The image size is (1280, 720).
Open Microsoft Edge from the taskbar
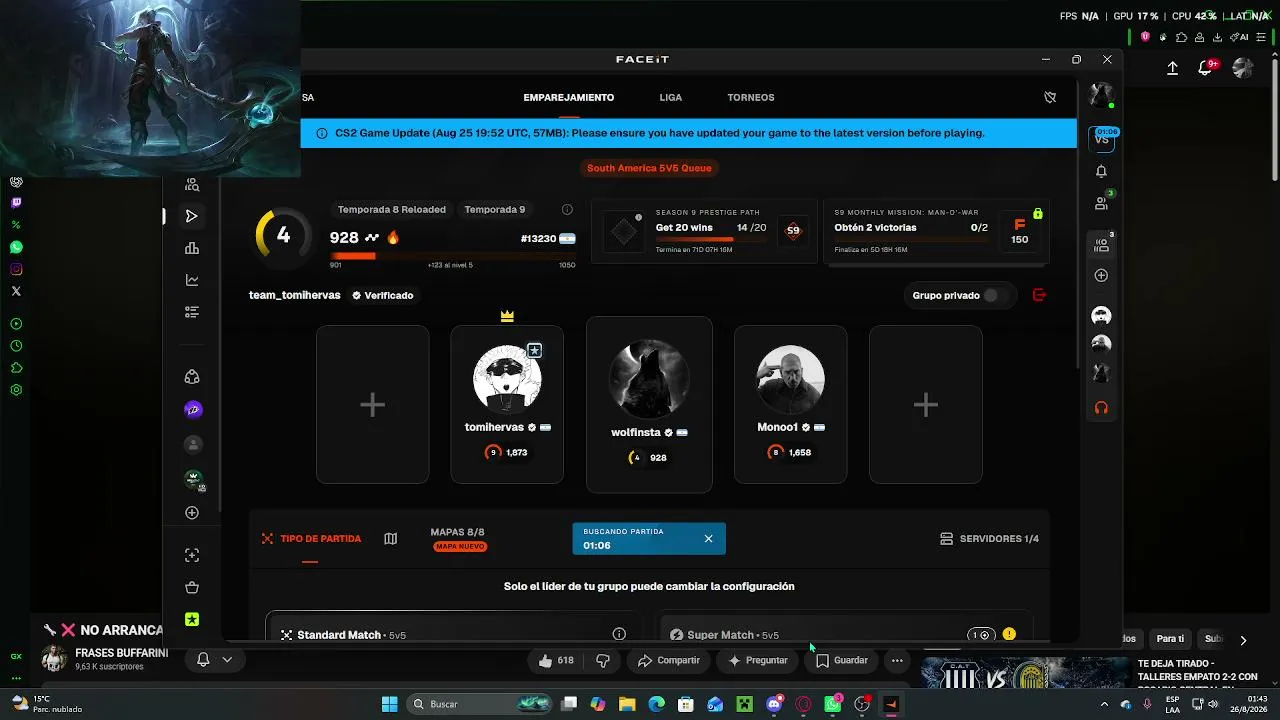click(x=656, y=704)
